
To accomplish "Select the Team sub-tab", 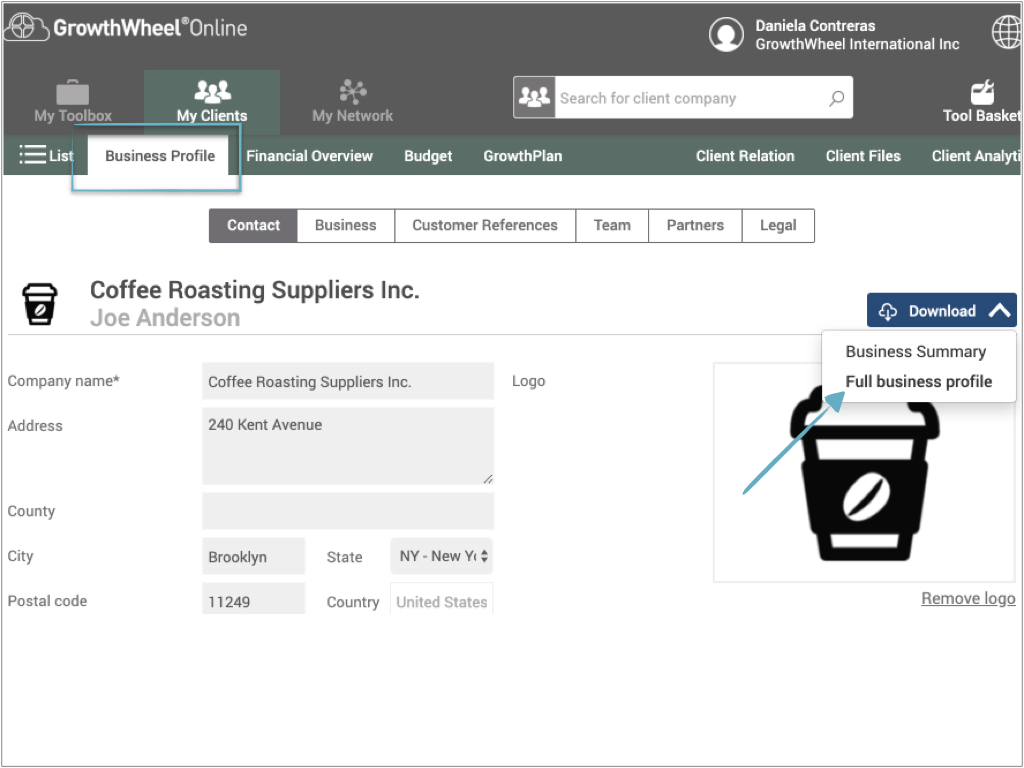I will point(612,225).
